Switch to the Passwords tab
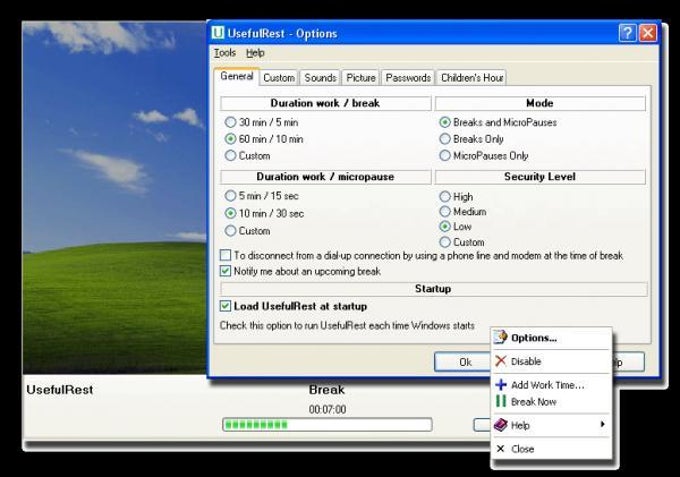Image resolution: width=680 pixels, height=477 pixels. 408,78
